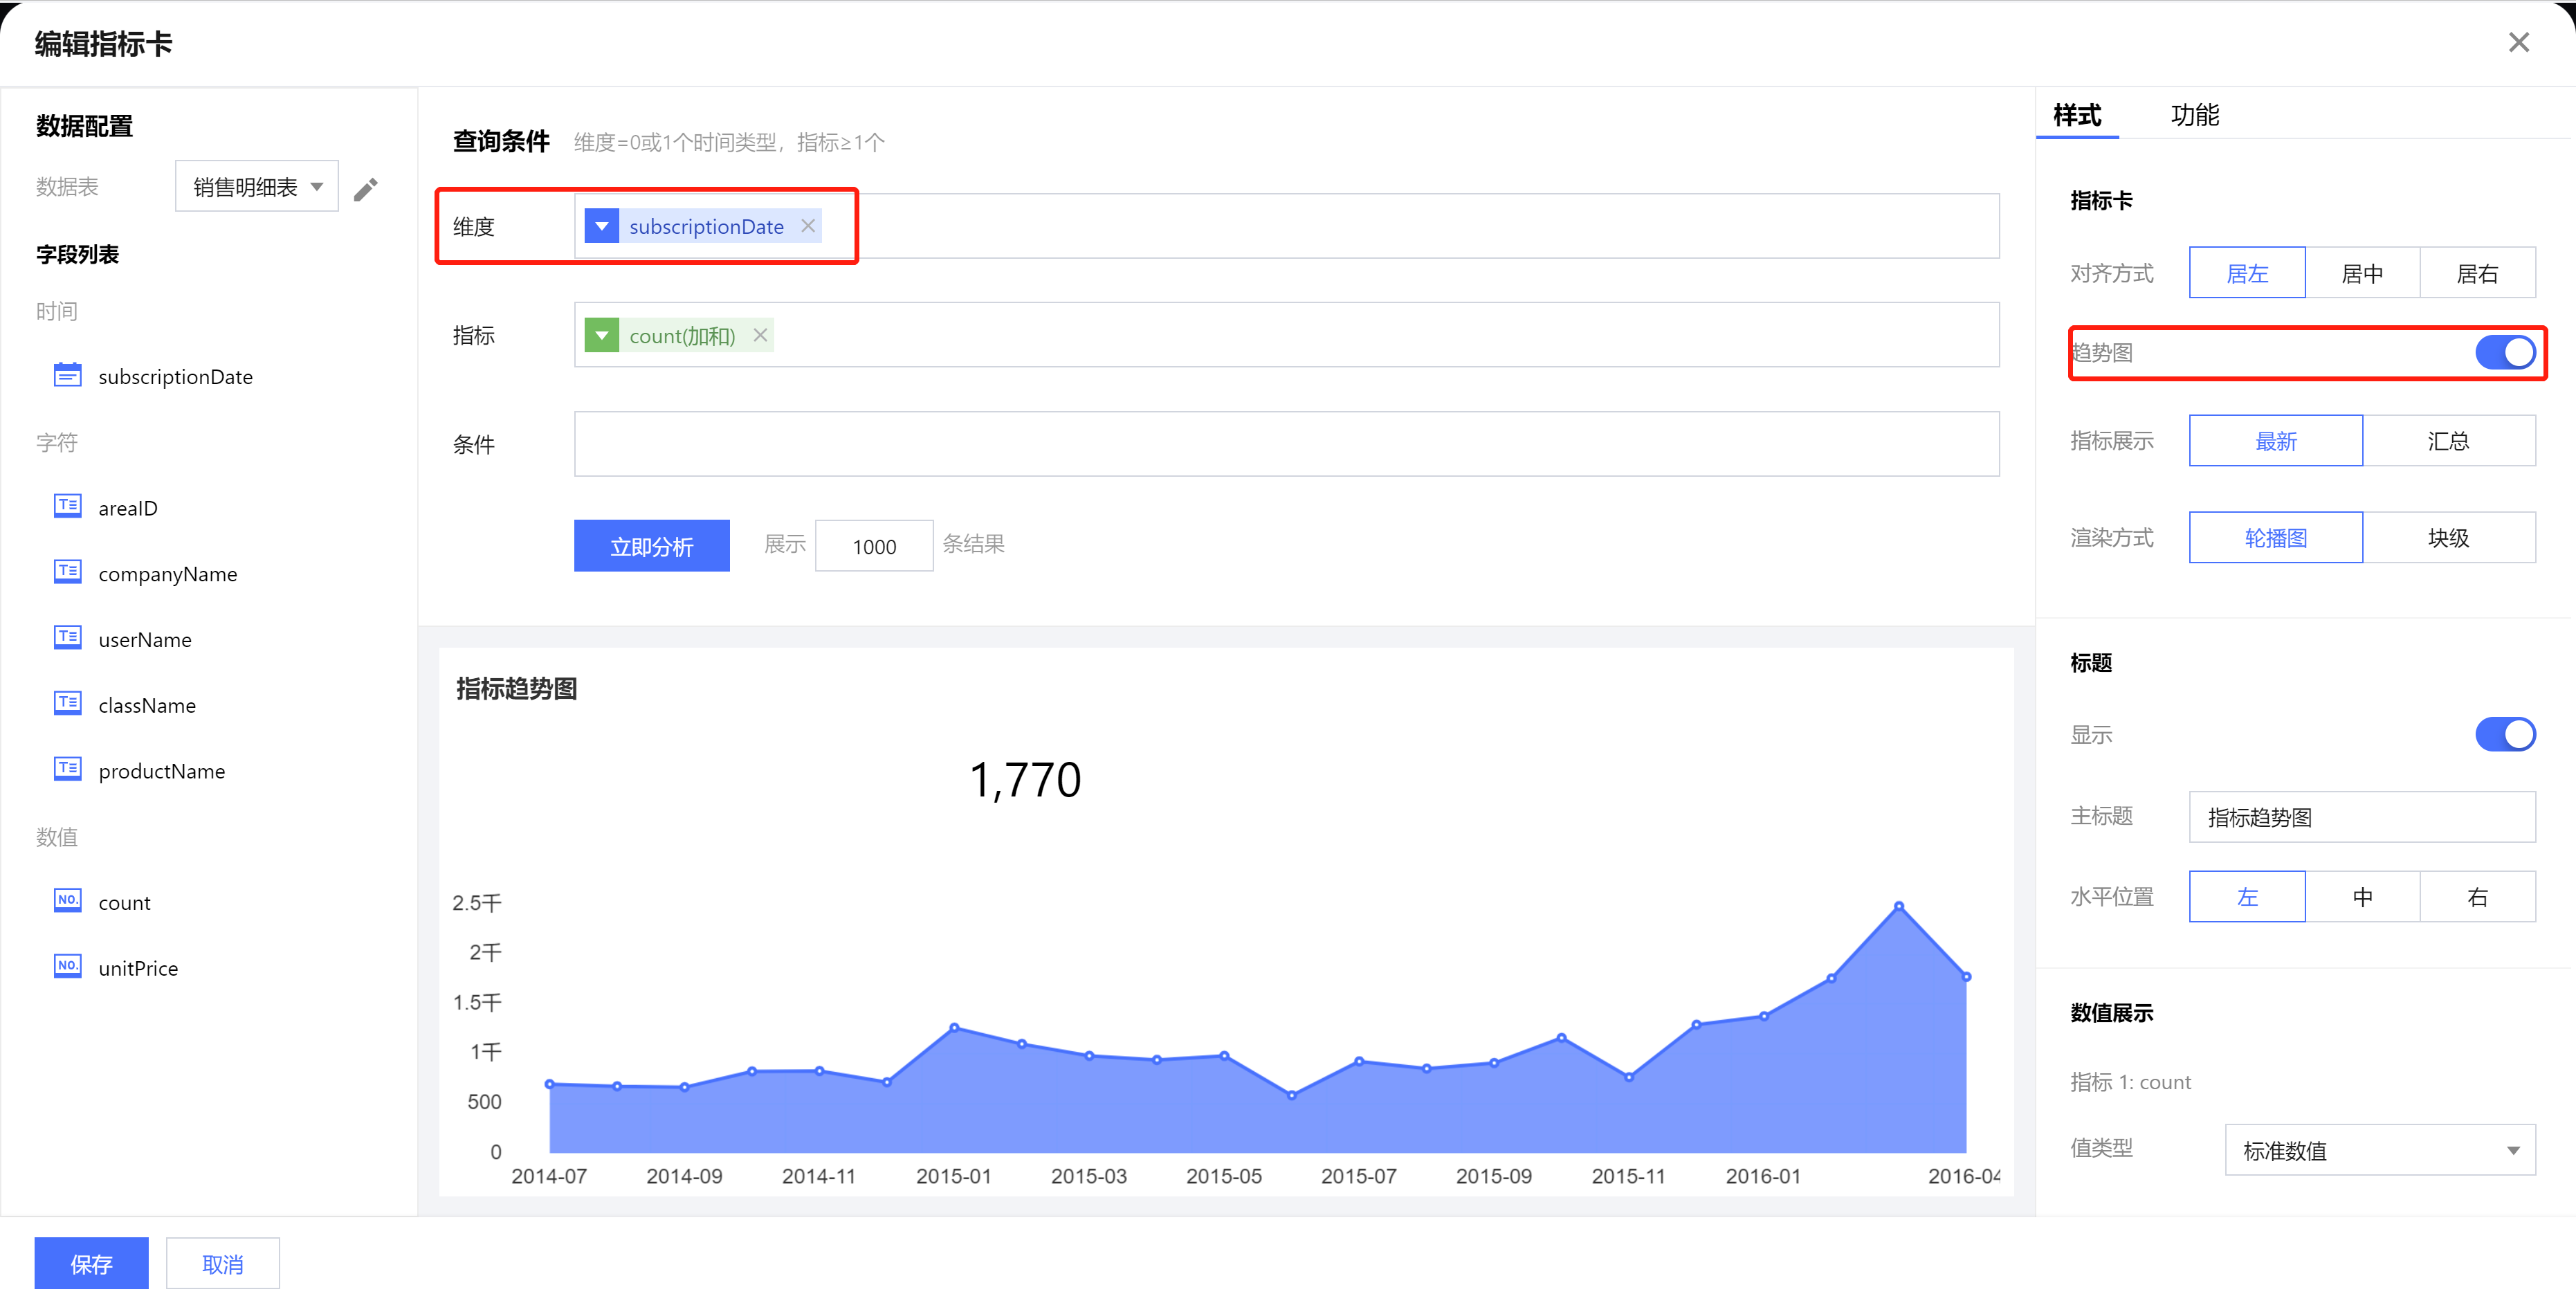Open the 销售明细表 data table dropdown

point(257,187)
